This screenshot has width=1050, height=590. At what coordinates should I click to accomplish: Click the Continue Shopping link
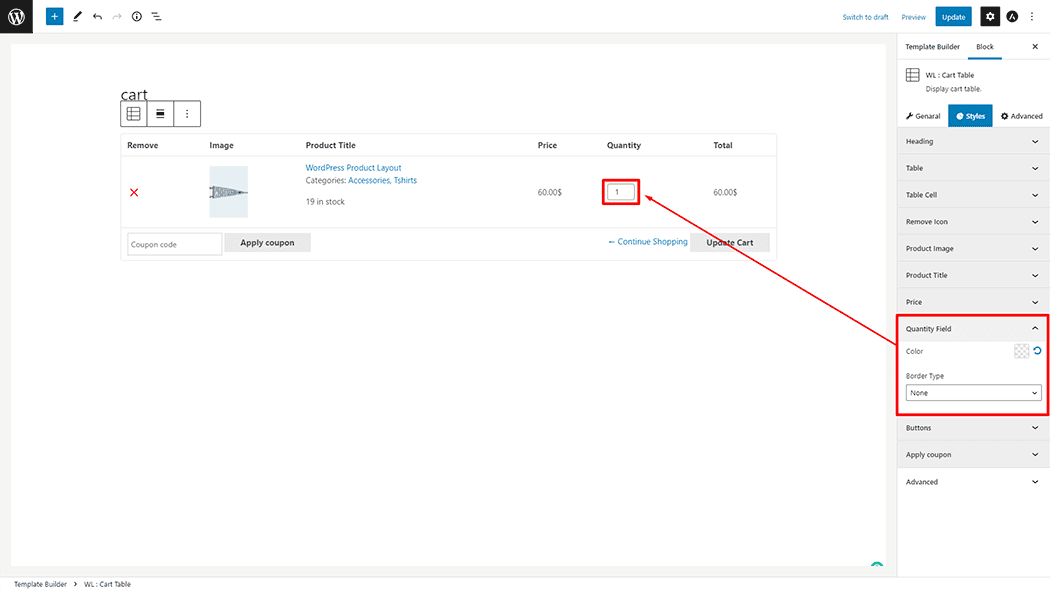point(648,242)
